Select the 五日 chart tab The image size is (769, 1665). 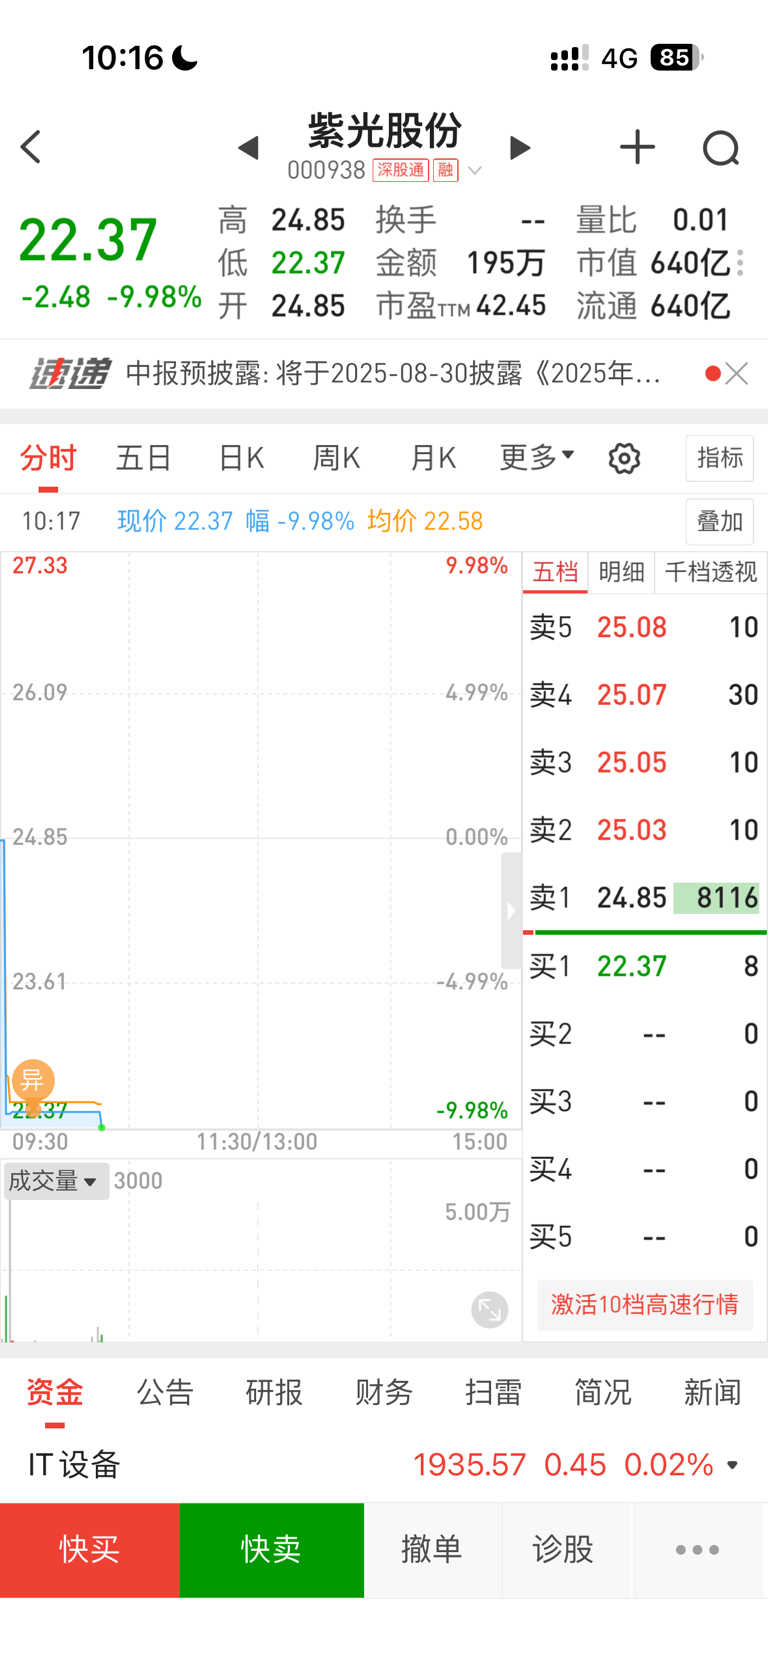[144, 458]
